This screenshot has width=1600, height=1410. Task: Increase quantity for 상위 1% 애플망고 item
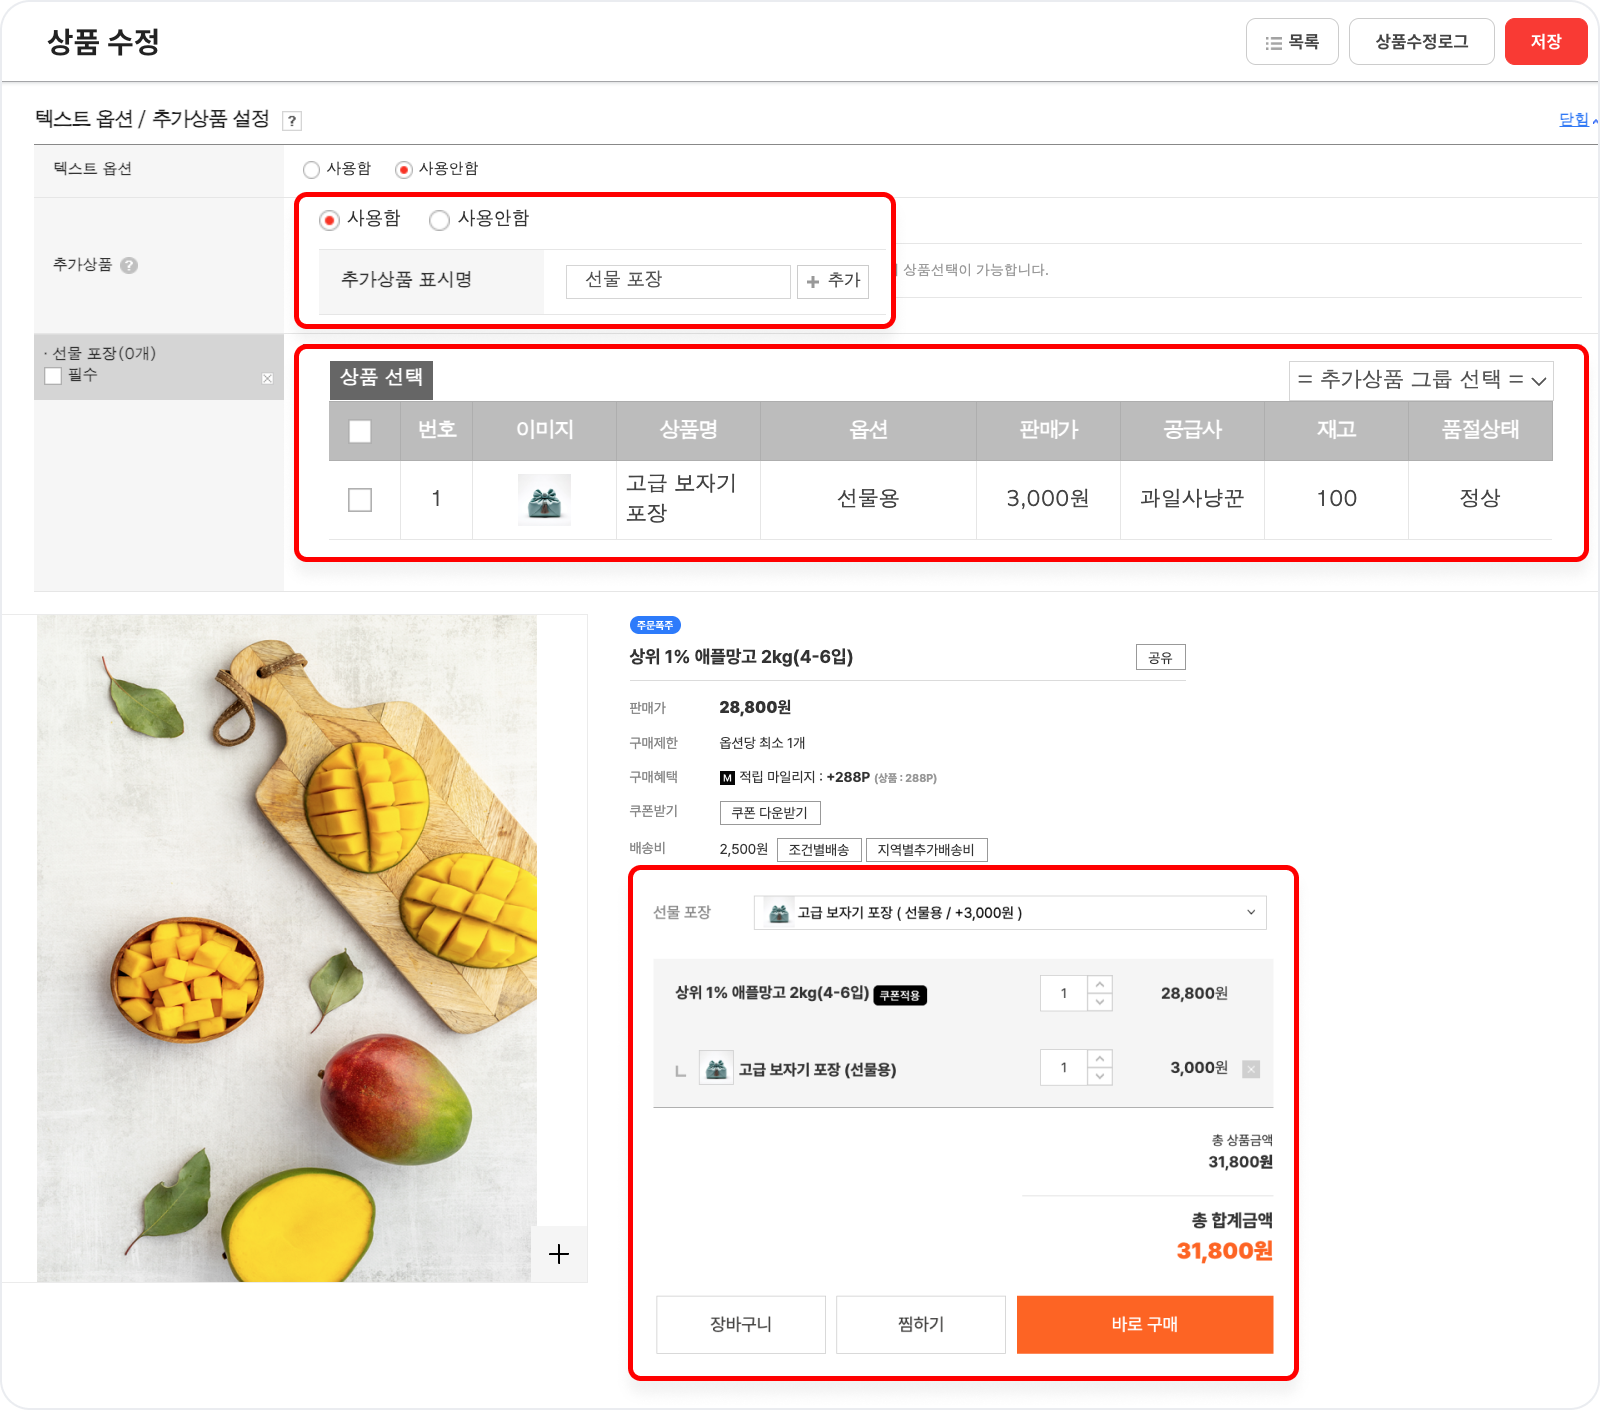[x=1100, y=985]
